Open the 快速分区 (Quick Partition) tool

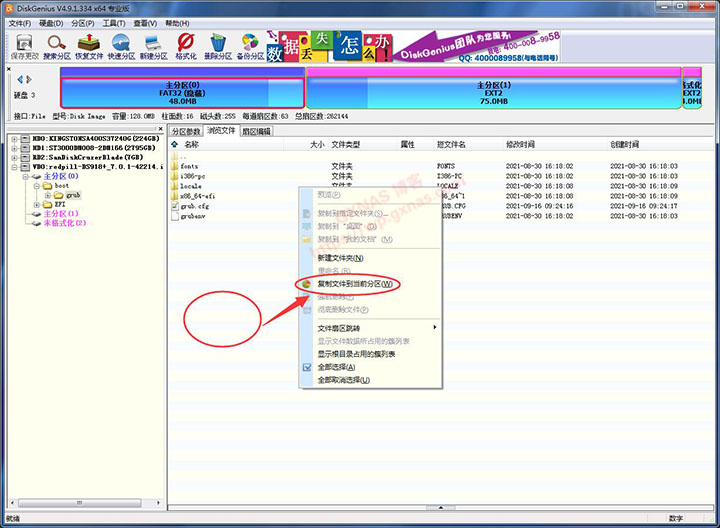pyautogui.click(x=122, y=44)
